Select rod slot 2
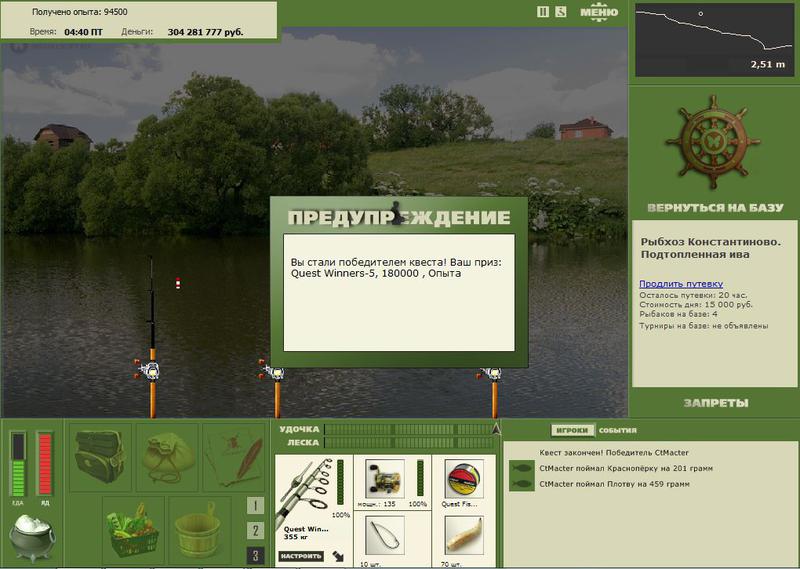Viewport: 800px width, 569px height. tap(255, 531)
